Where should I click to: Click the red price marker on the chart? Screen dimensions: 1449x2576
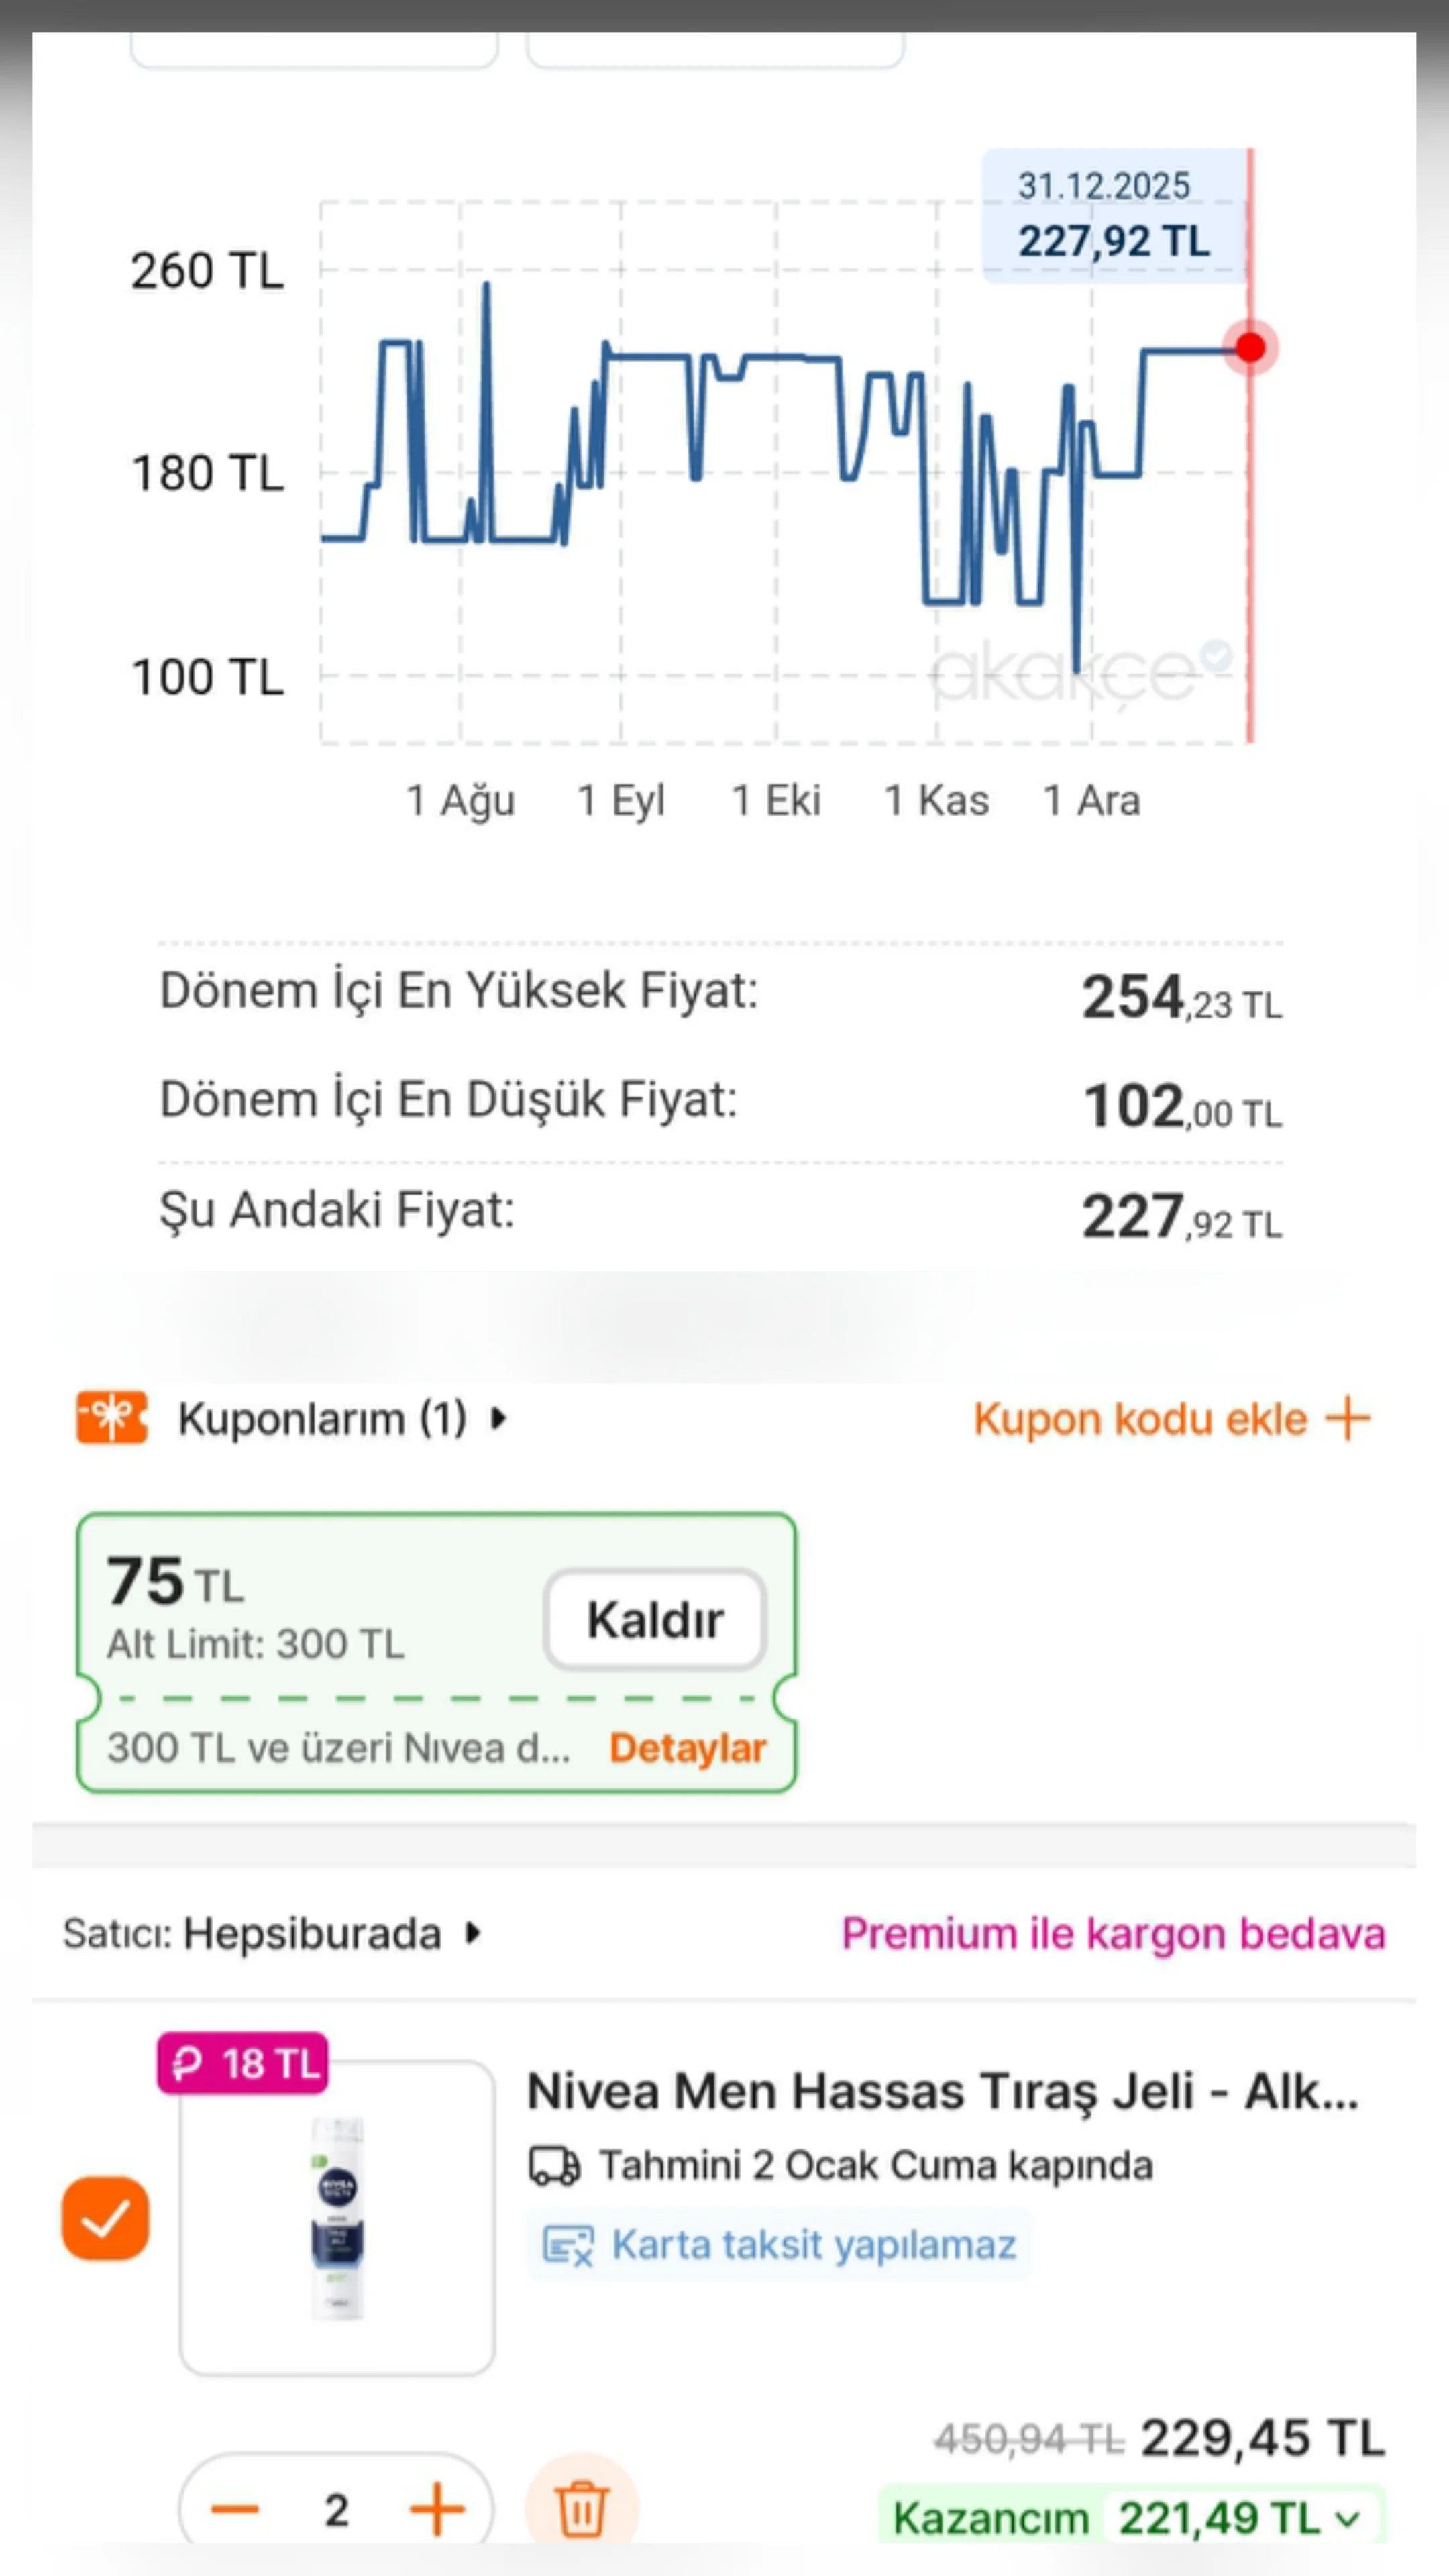pos(1250,347)
